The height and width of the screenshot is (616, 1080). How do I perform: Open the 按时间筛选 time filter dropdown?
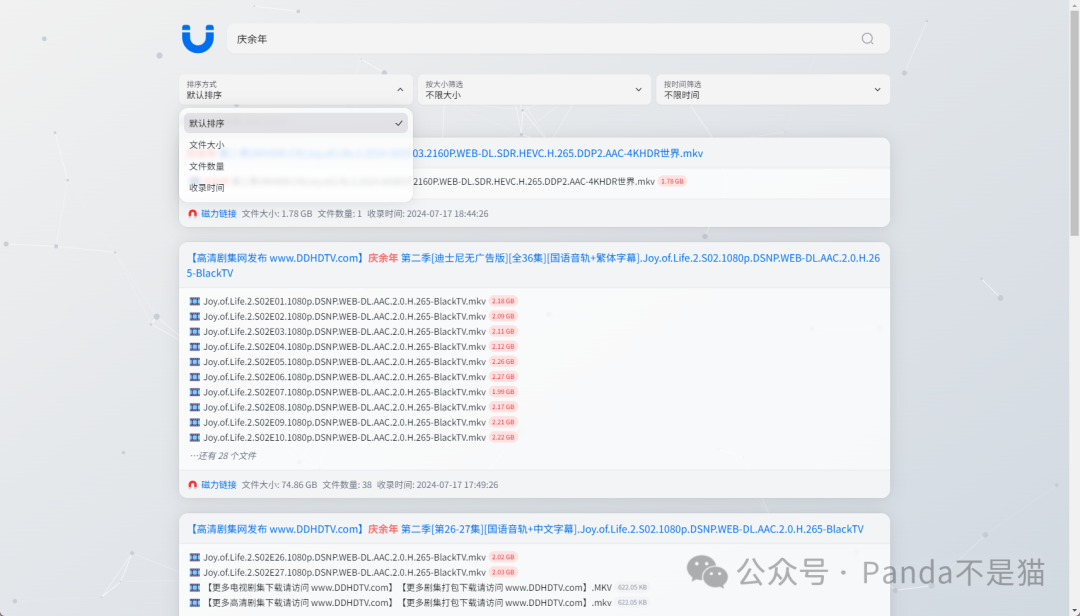click(x=773, y=90)
